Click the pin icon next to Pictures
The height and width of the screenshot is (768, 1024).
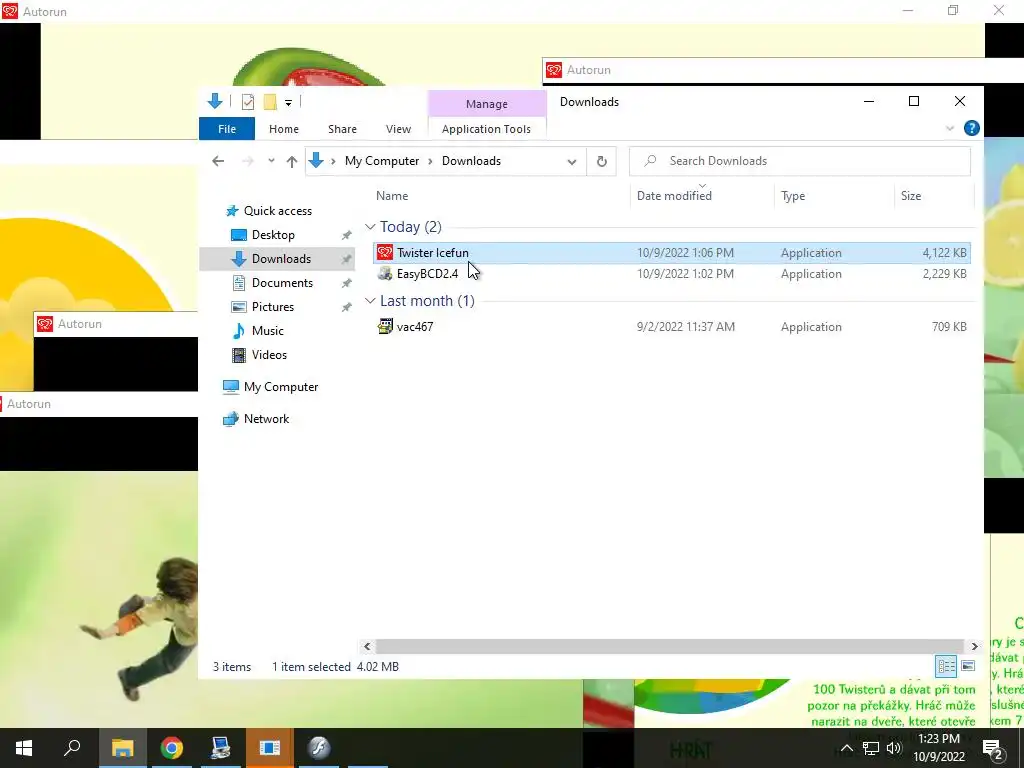[x=346, y=308]
